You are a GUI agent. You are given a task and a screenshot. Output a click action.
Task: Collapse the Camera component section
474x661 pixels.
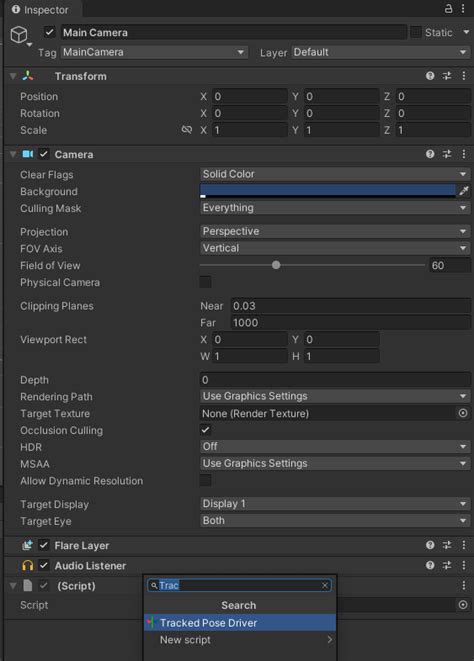pyautogui.click(x=13, y=154)
